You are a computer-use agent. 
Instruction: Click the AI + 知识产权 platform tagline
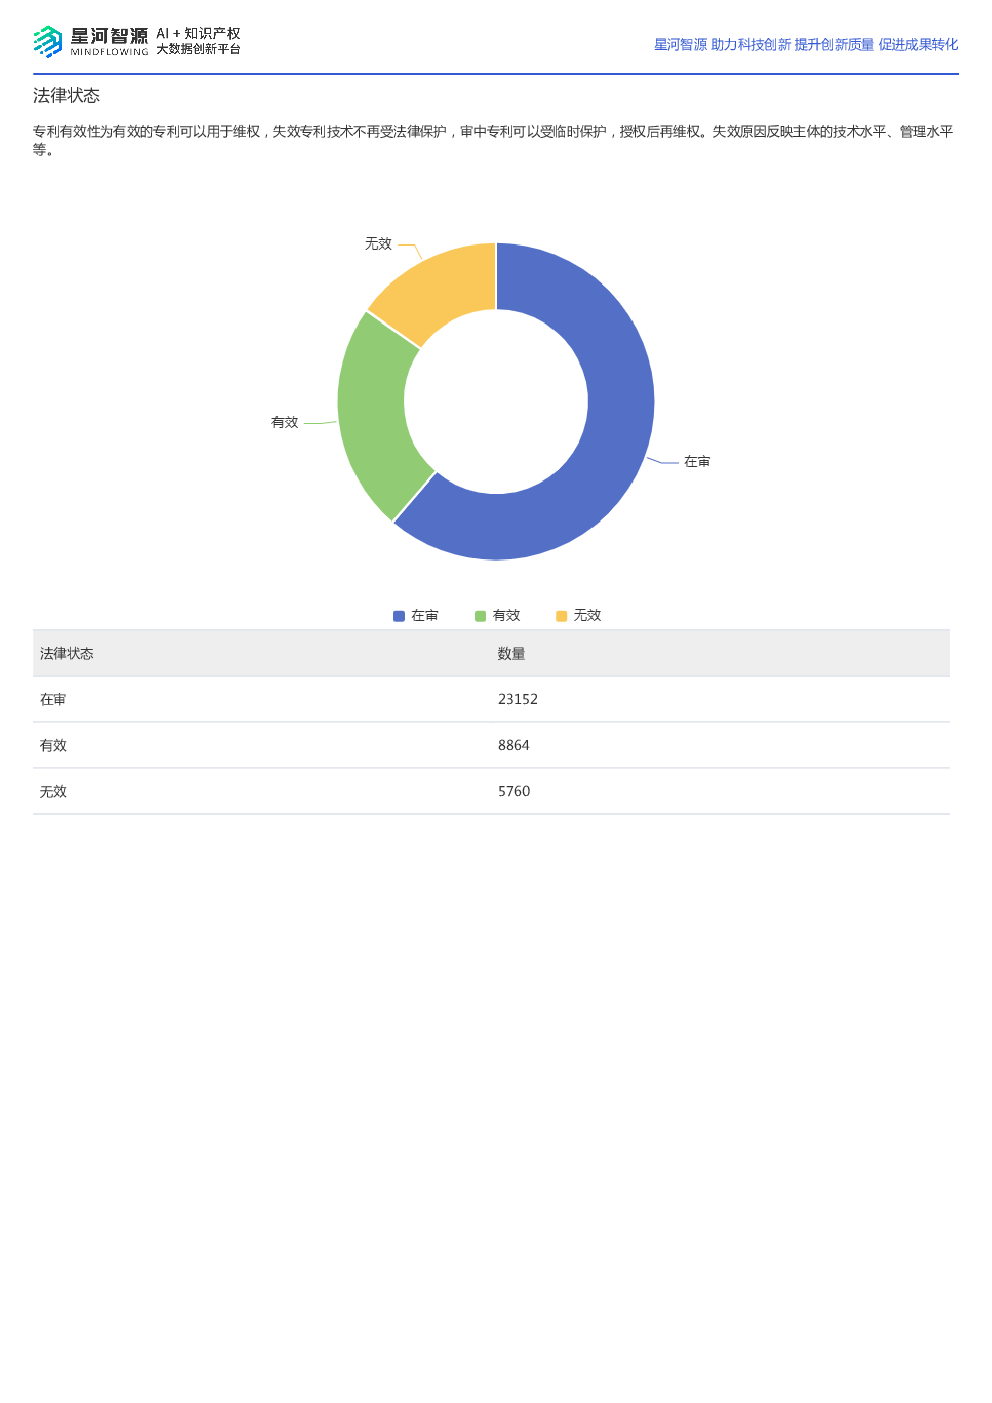click(x=198, y=34)
